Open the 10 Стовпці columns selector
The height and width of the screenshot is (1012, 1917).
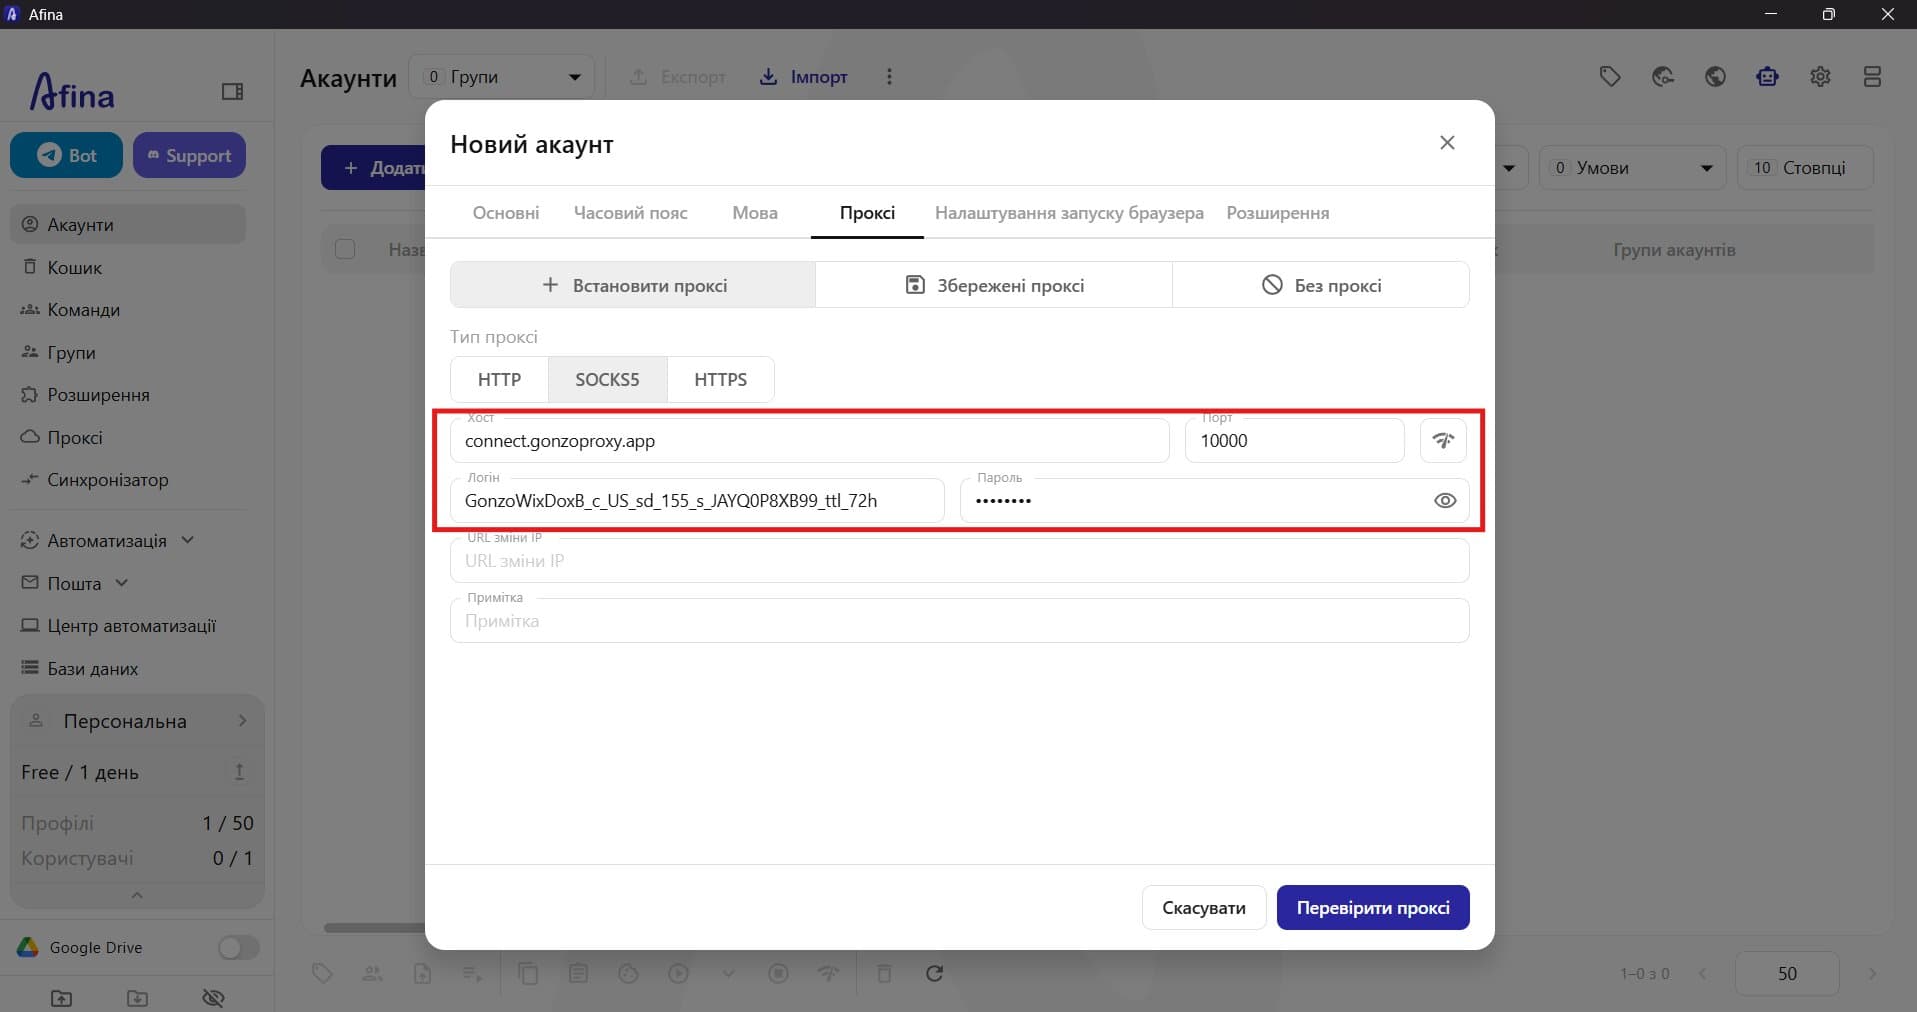tap(1805, 168)
